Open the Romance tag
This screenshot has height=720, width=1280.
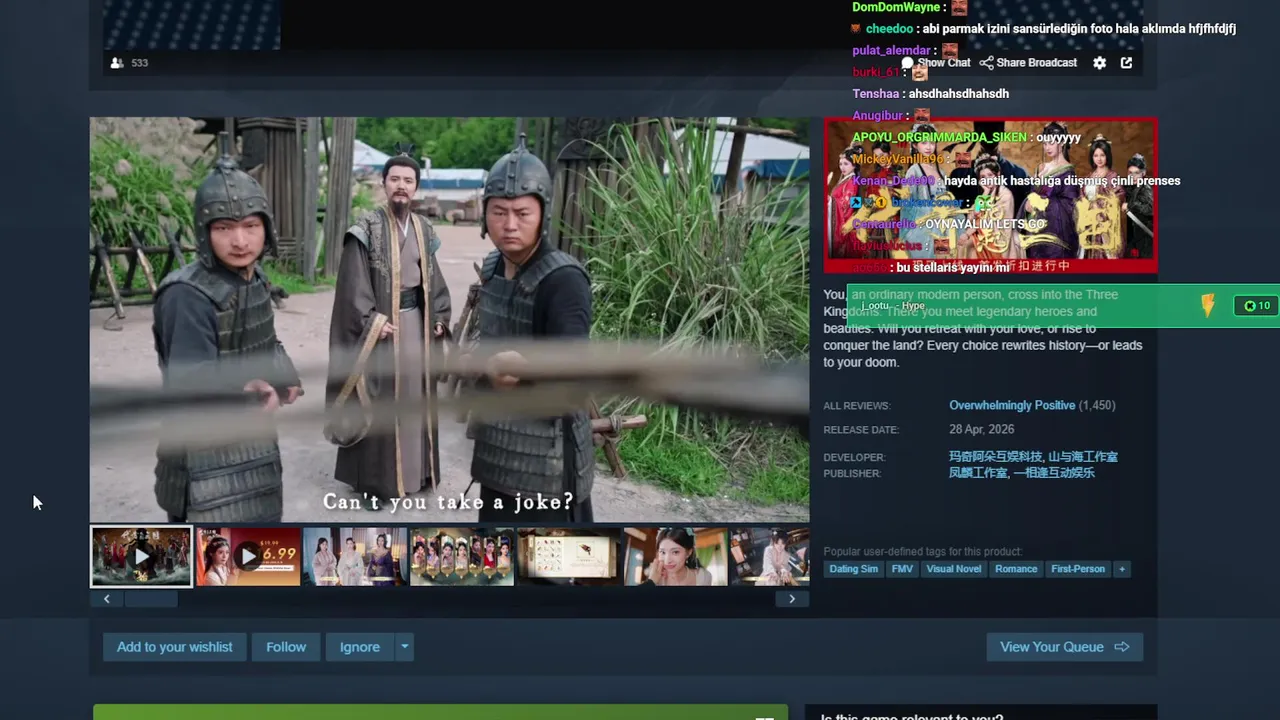pos(1016,569)
